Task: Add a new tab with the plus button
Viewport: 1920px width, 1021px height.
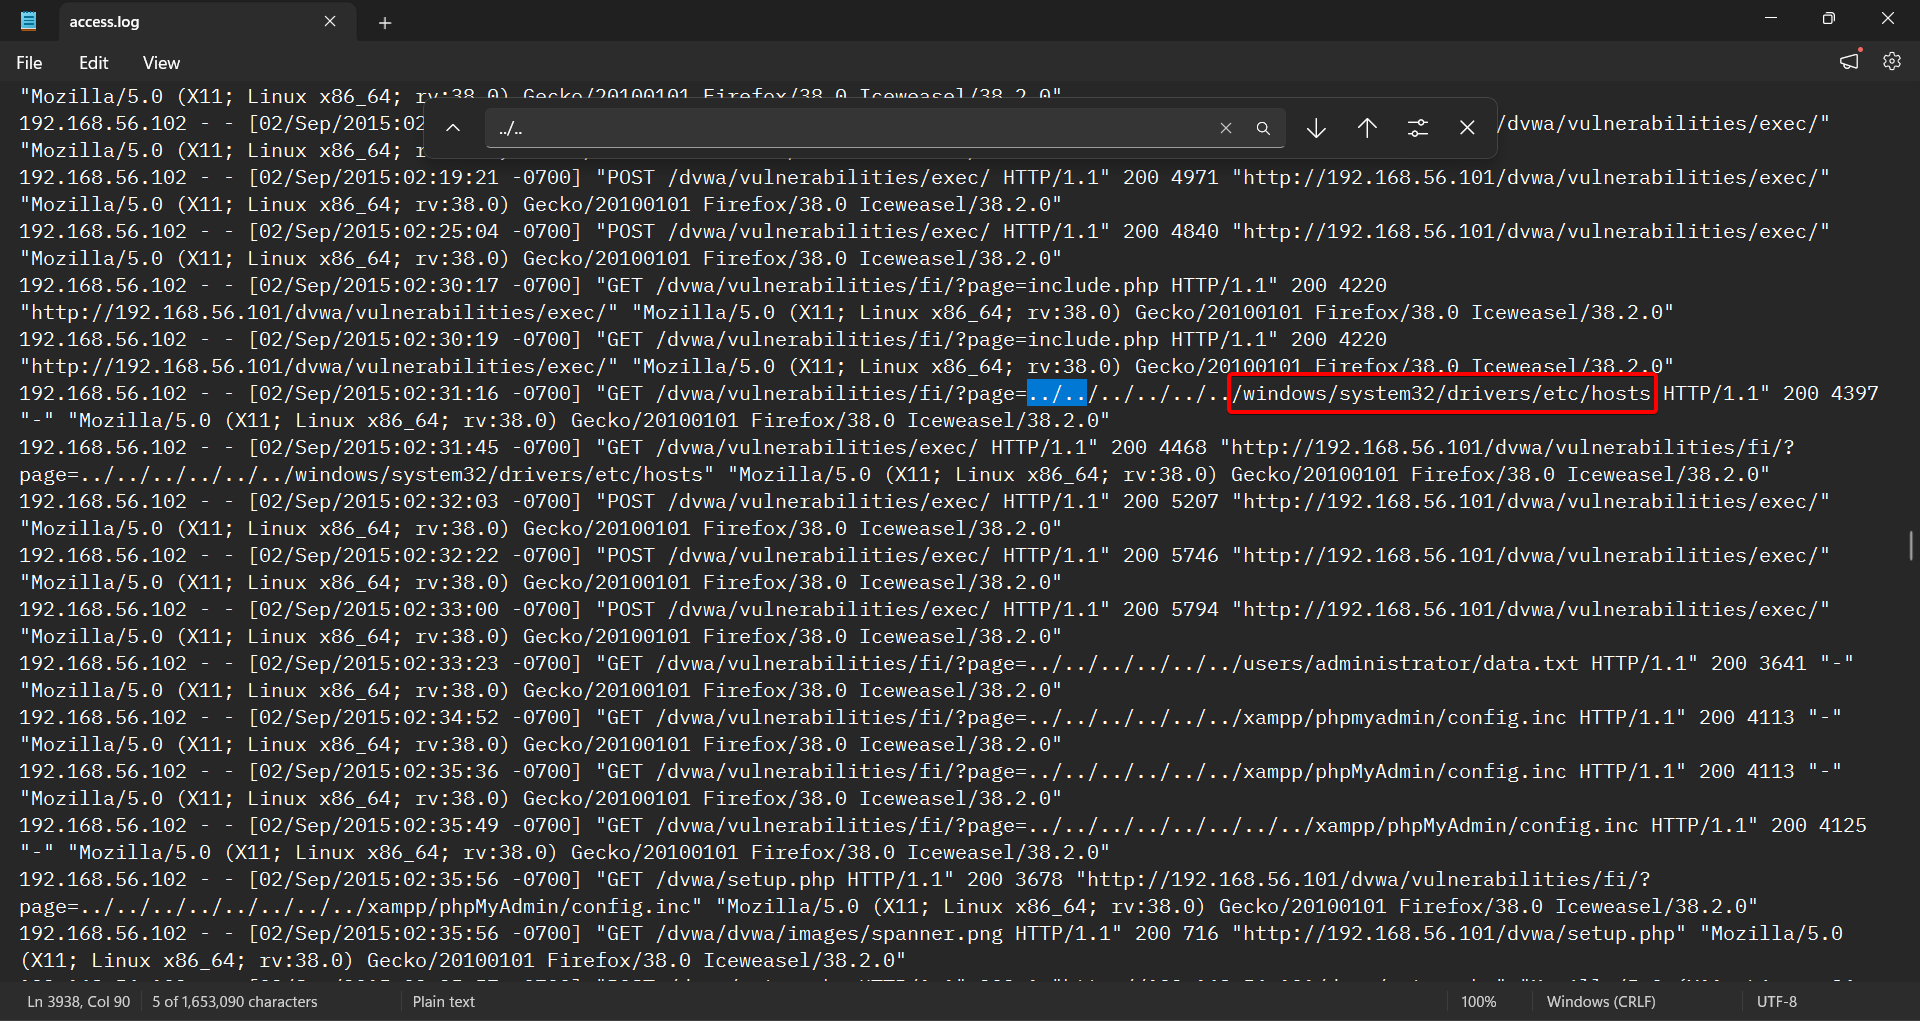Action: click(x=385, y=23)
